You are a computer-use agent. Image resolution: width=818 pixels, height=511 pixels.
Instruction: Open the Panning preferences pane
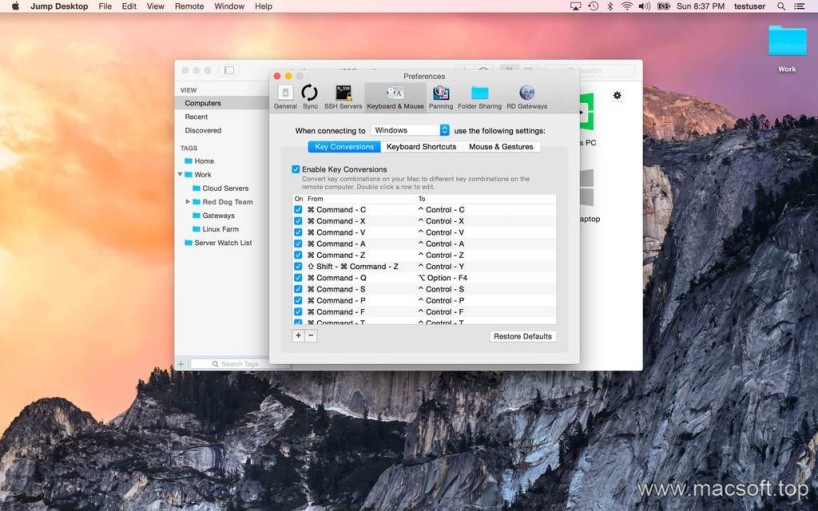[441, 96]
